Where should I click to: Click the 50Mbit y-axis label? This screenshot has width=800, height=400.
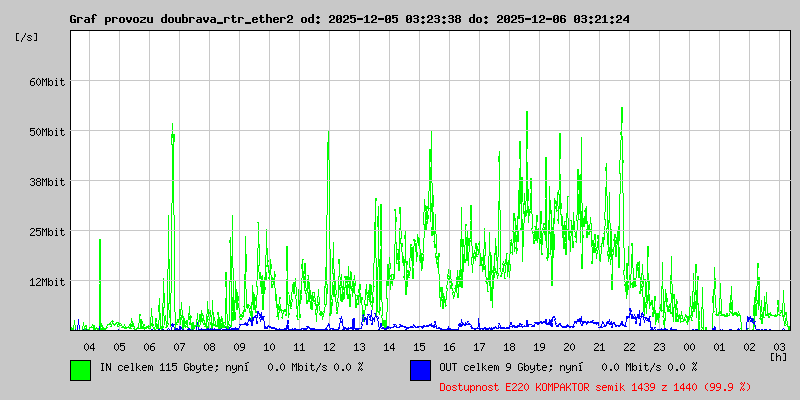[x=46, y=132]
